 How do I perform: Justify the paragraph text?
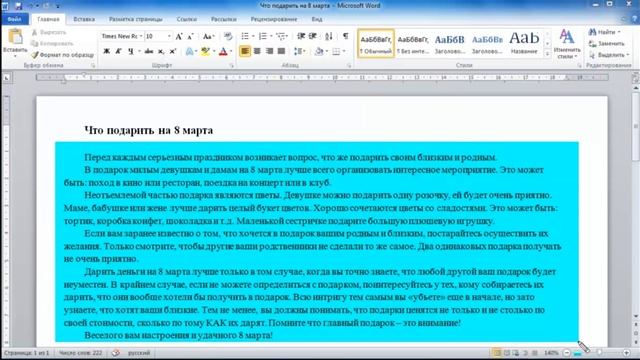point(281,51)
